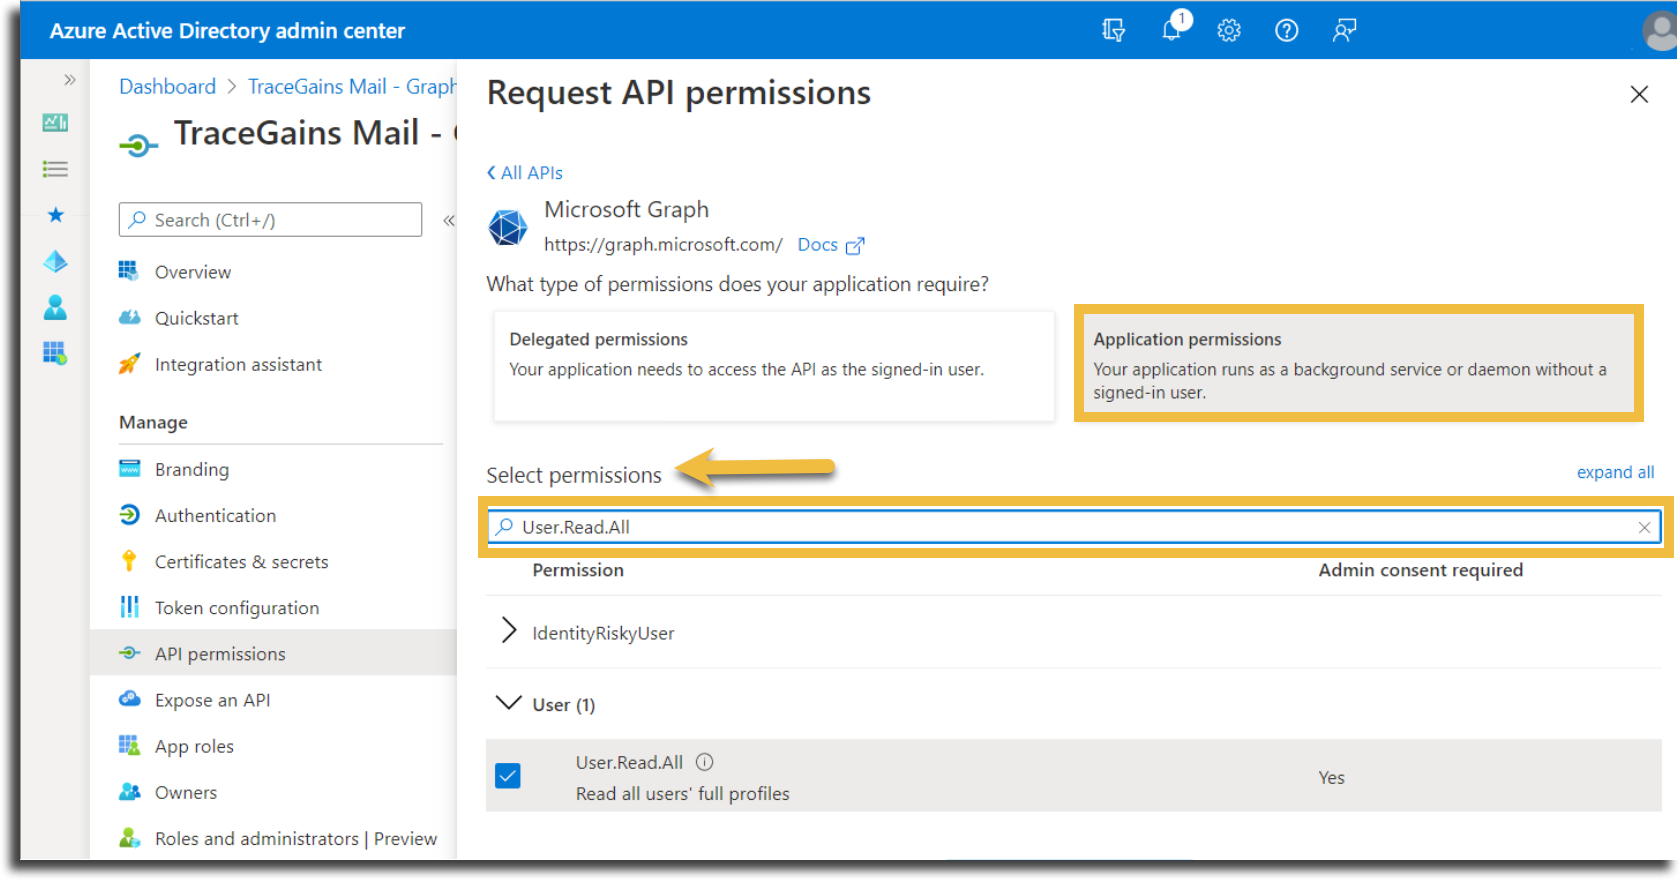Open Integration assistant menu item
The height and width of the screenshot is (880, 1680).
coord(238,365)
